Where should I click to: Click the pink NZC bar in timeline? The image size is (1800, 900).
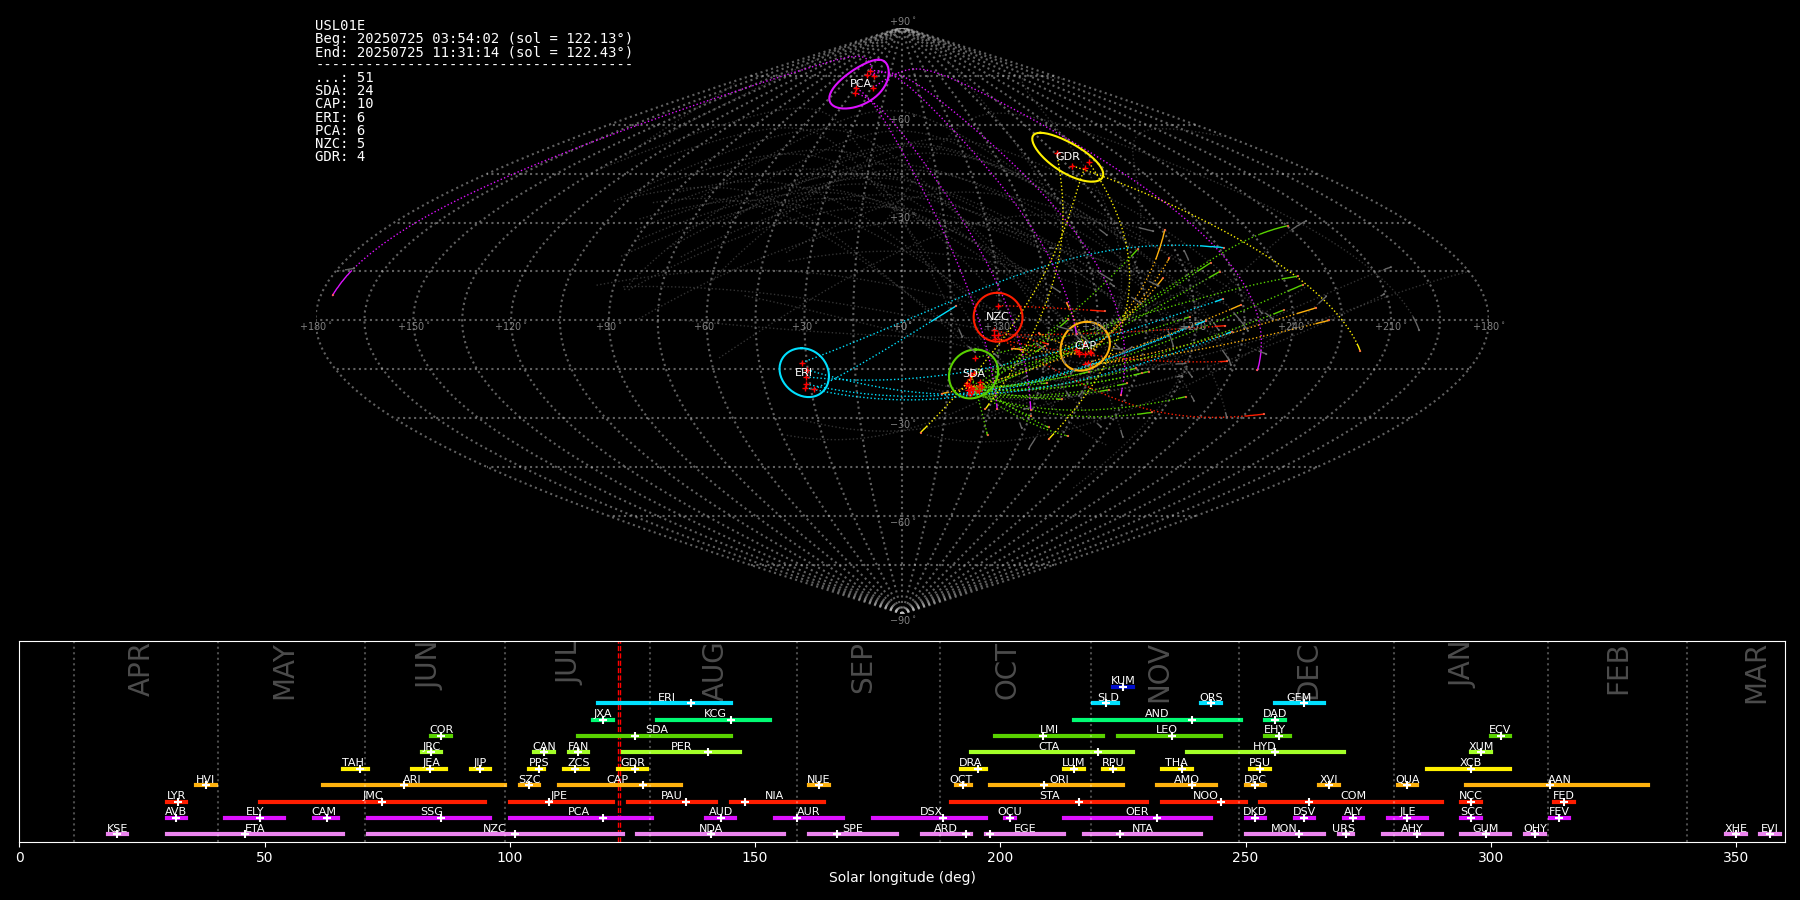coord(495,834)
